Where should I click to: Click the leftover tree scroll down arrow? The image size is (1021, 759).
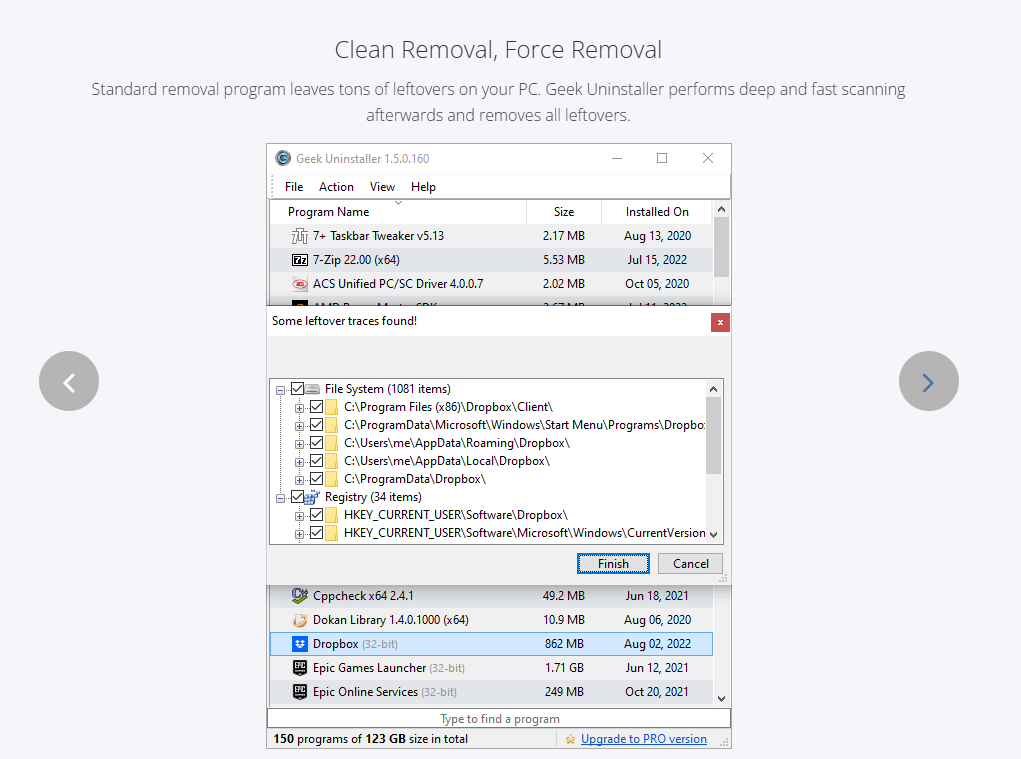pos(714,534)
